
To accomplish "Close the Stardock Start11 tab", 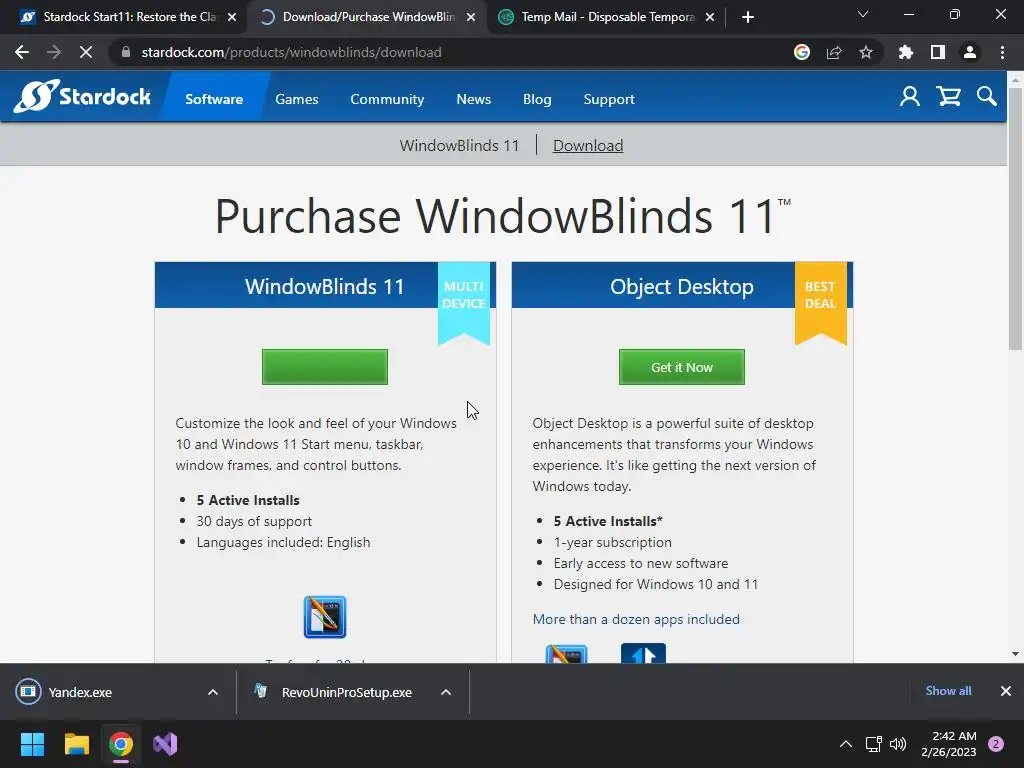I will [232, 17].
